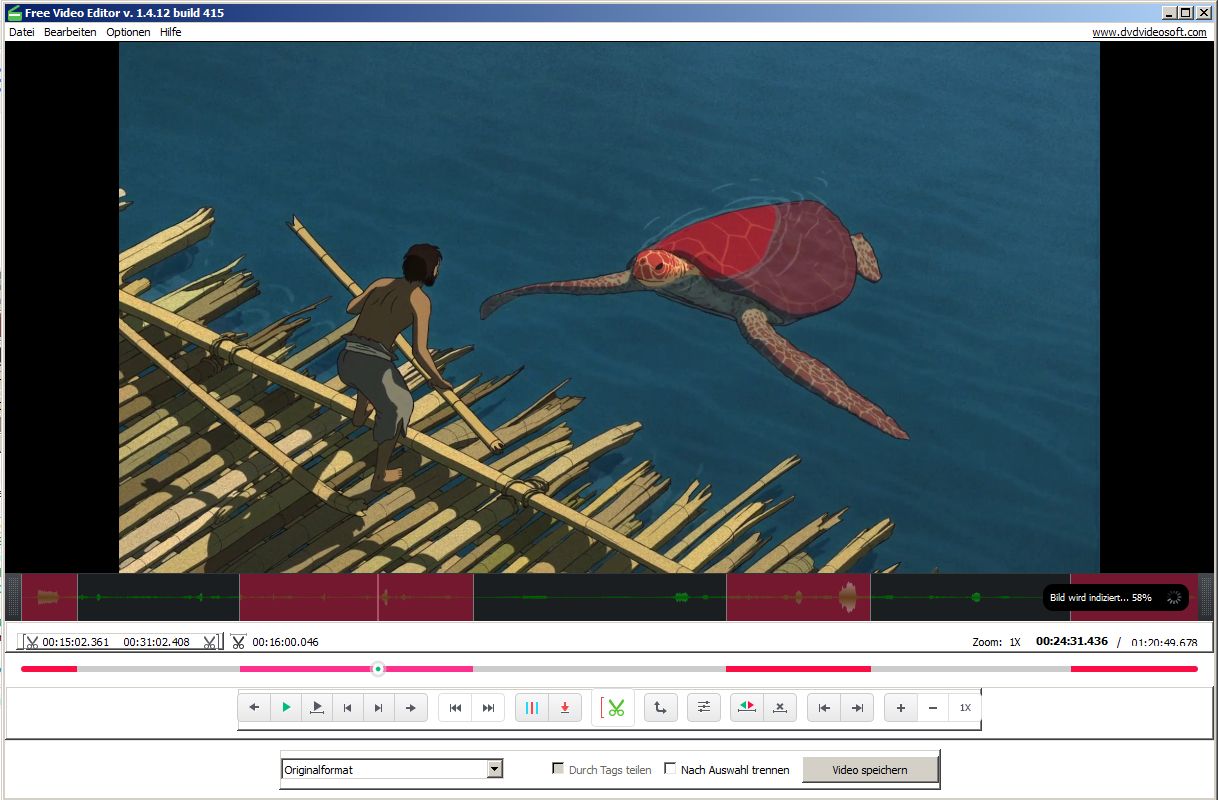Expand the Originalformat dropdown arrow
The width and height of the screenshot is (1218, 800).
tap(494, 769)
